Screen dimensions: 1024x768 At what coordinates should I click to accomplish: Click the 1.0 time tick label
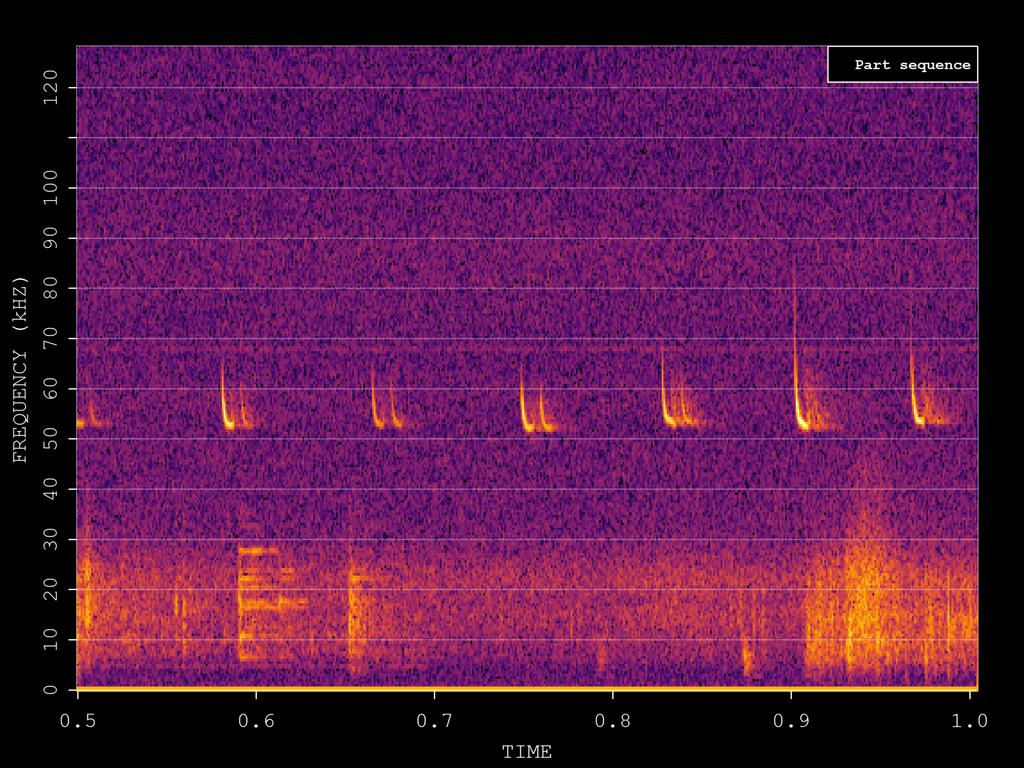coord(969,720)
